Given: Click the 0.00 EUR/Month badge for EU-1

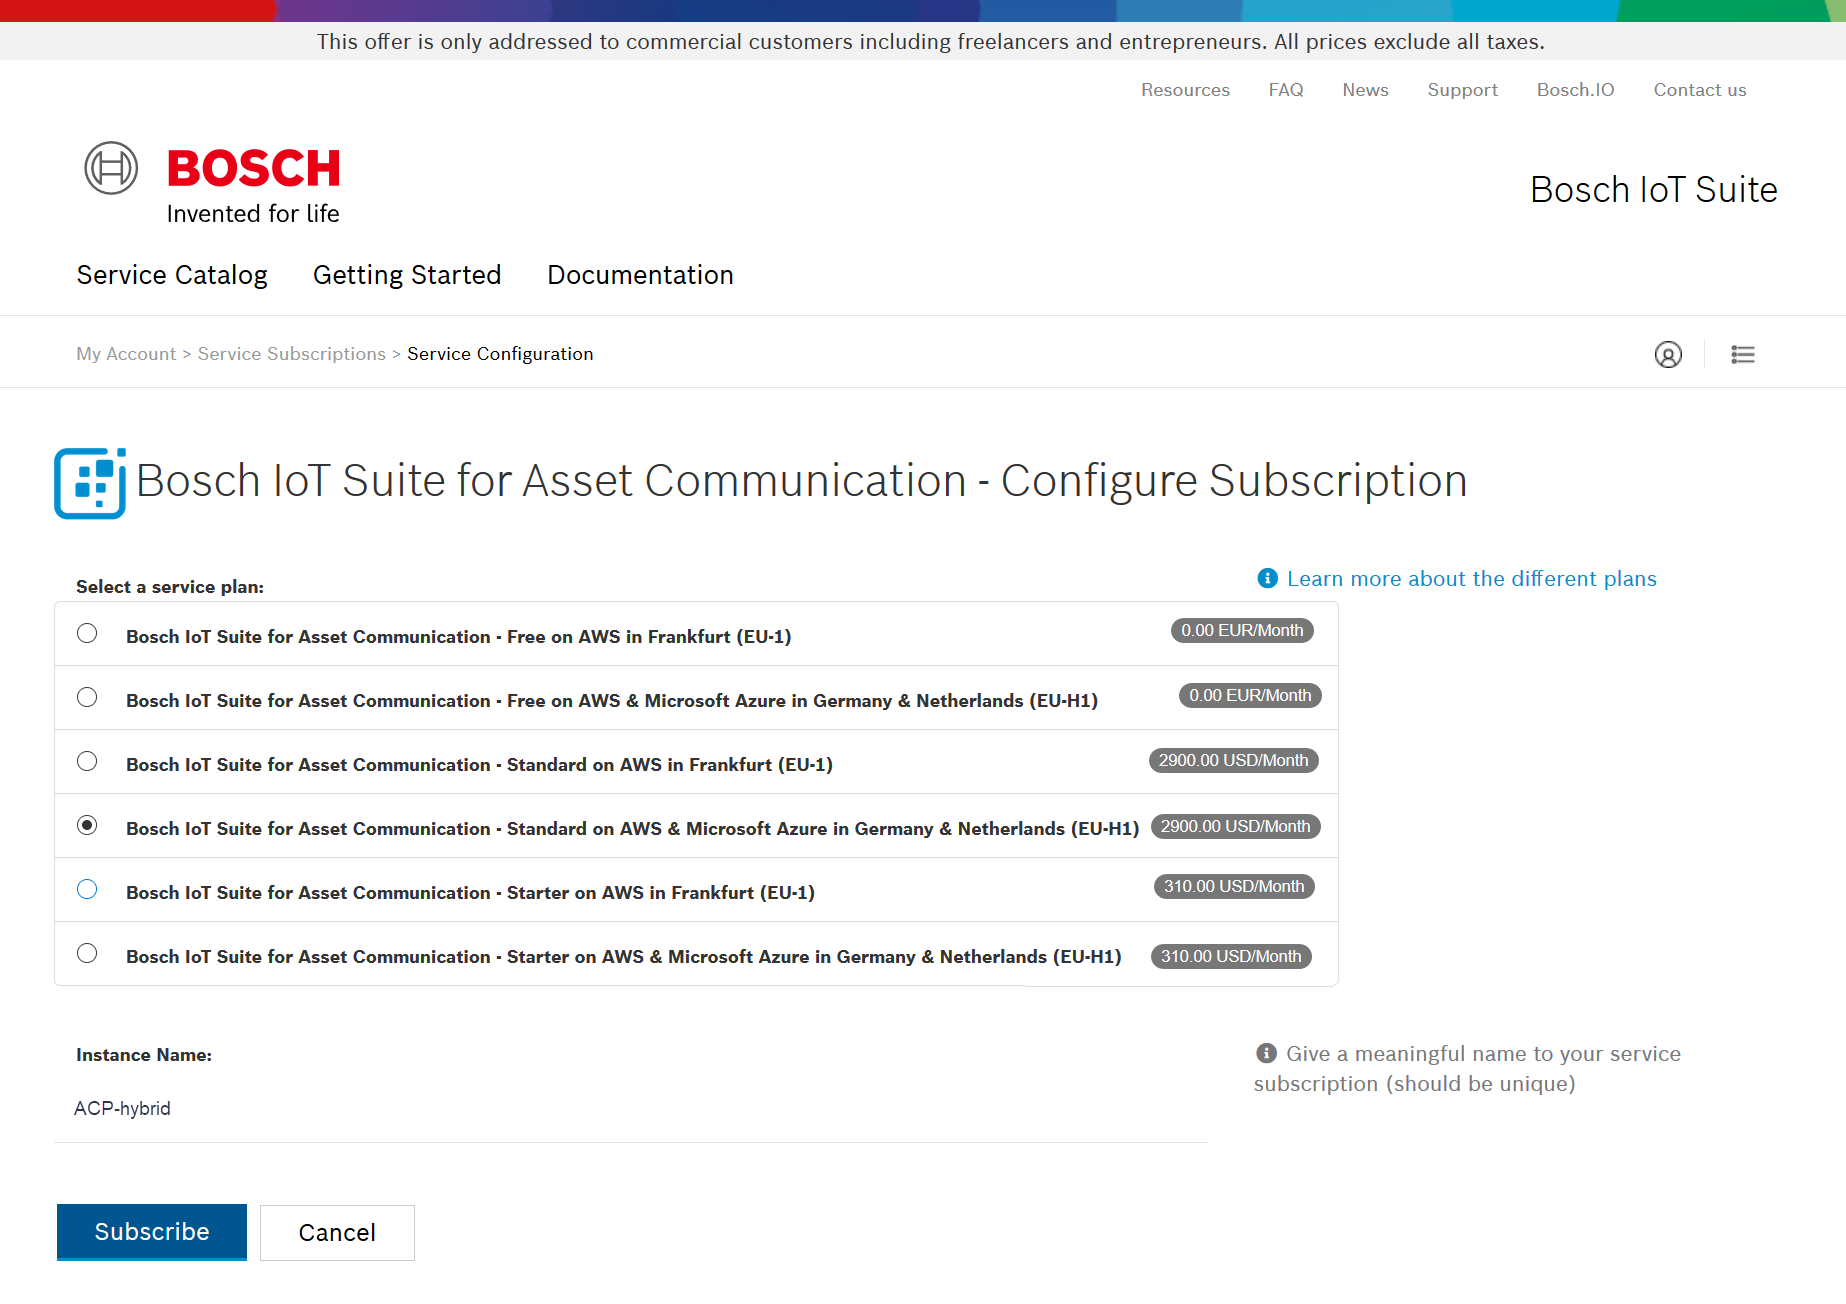Looking at the screenshot, I should [1242, 631].
